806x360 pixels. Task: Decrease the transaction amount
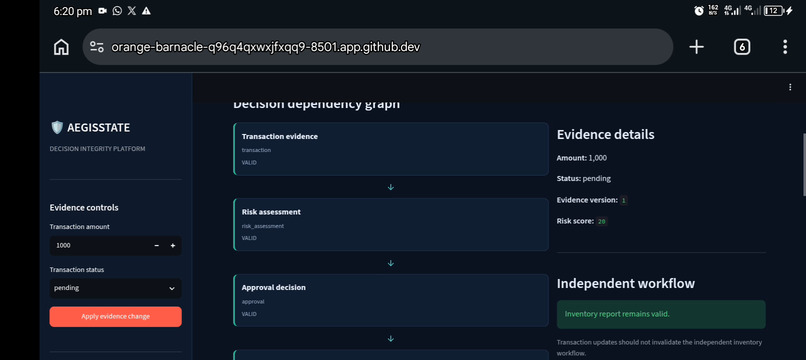click(157, 246)
